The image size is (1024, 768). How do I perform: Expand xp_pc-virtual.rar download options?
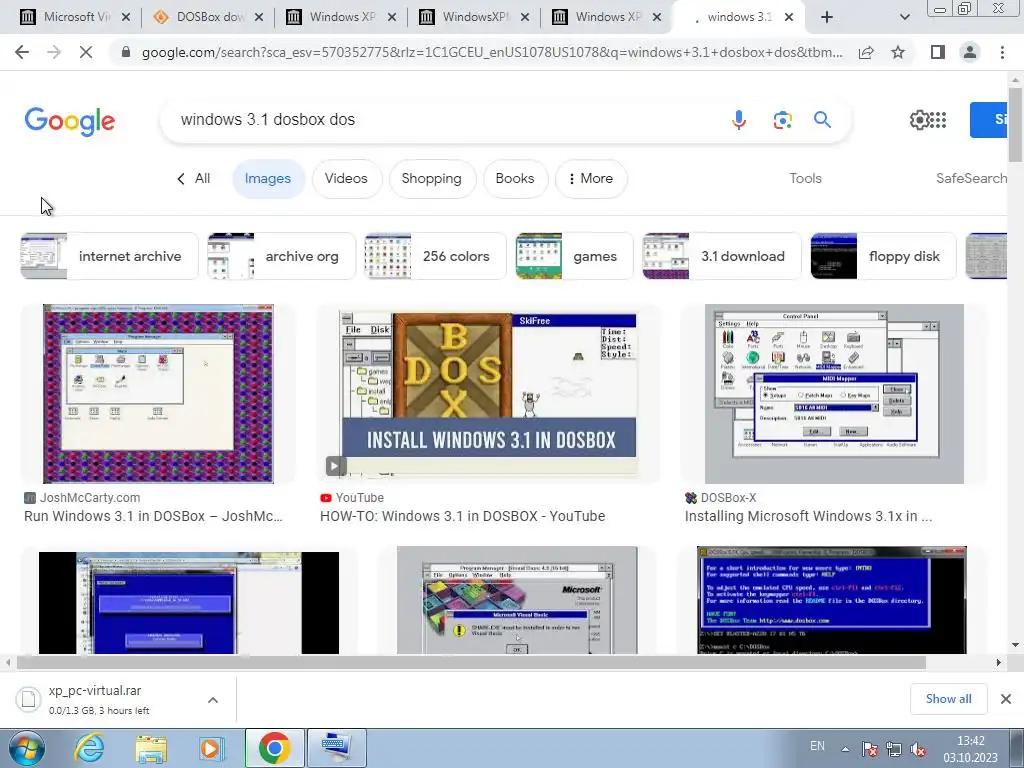pos(213,699)
